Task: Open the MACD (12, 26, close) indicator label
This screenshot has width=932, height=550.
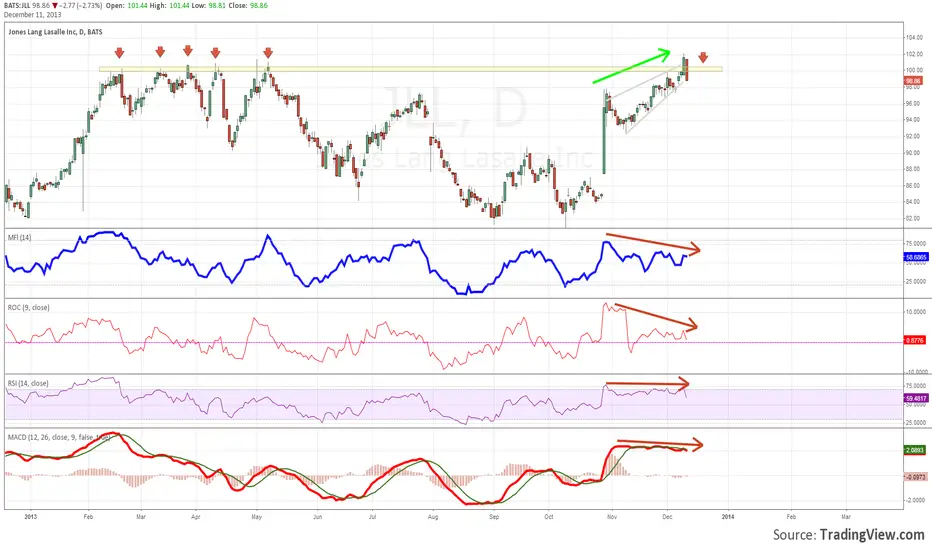Action: pyautogui.click(x=58, y=437)
